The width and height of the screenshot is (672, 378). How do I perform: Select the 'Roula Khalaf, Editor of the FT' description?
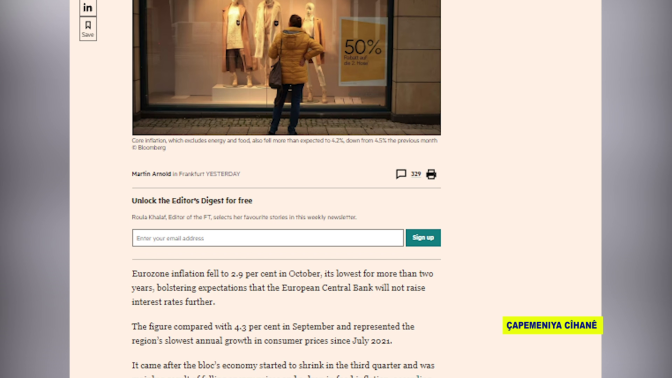[244, 217]
